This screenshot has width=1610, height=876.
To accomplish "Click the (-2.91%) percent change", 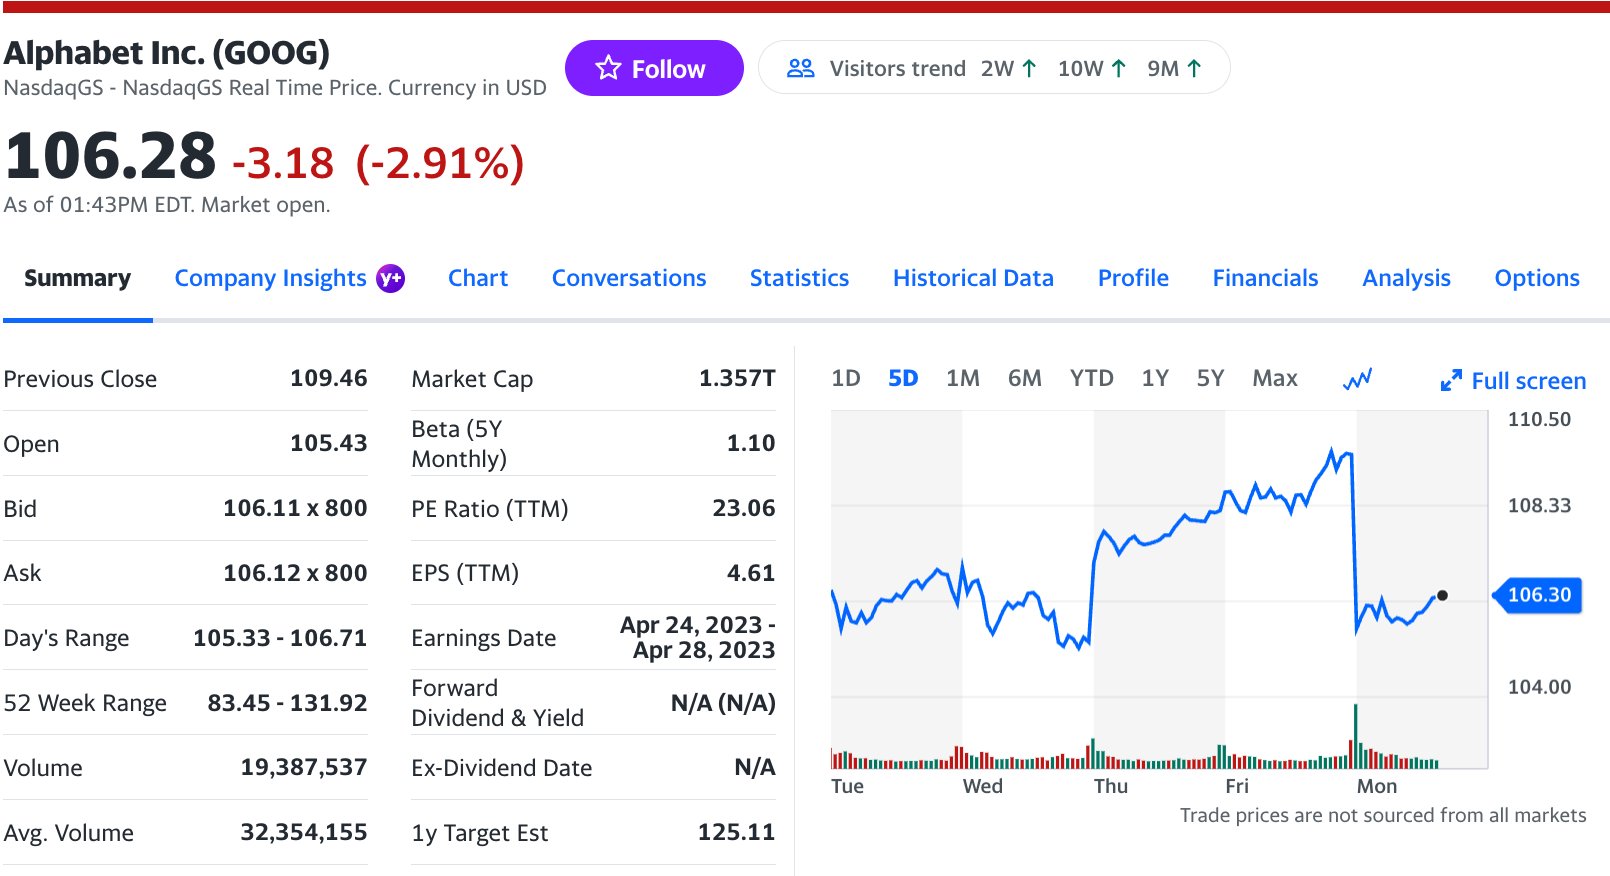I will pos(440,163).
